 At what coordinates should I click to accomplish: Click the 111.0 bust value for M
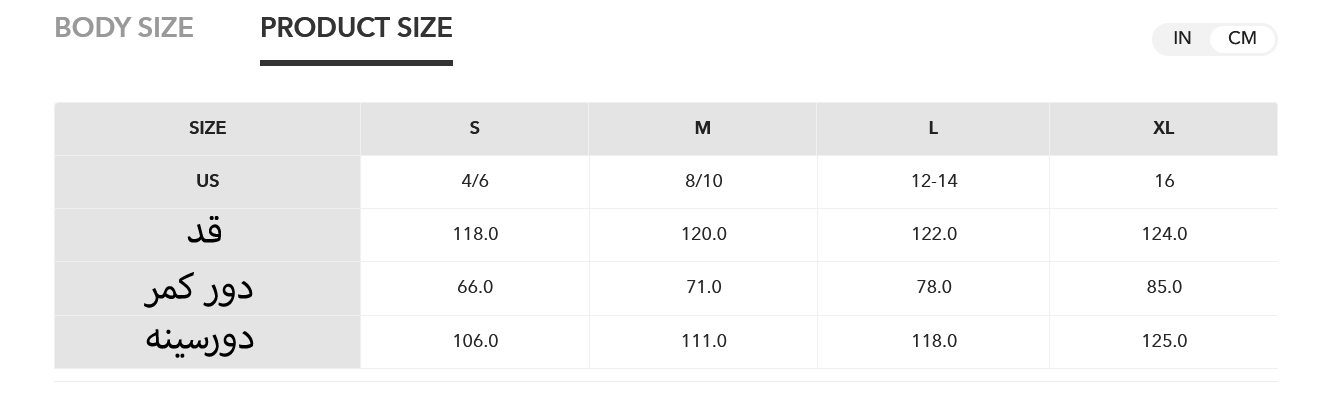[x=703, y=341]
